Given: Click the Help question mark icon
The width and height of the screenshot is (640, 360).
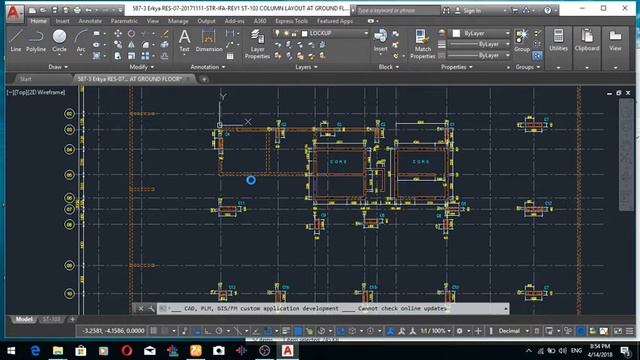Looking at the screenshot, I should pyautogui.click(x=547, y=10).
